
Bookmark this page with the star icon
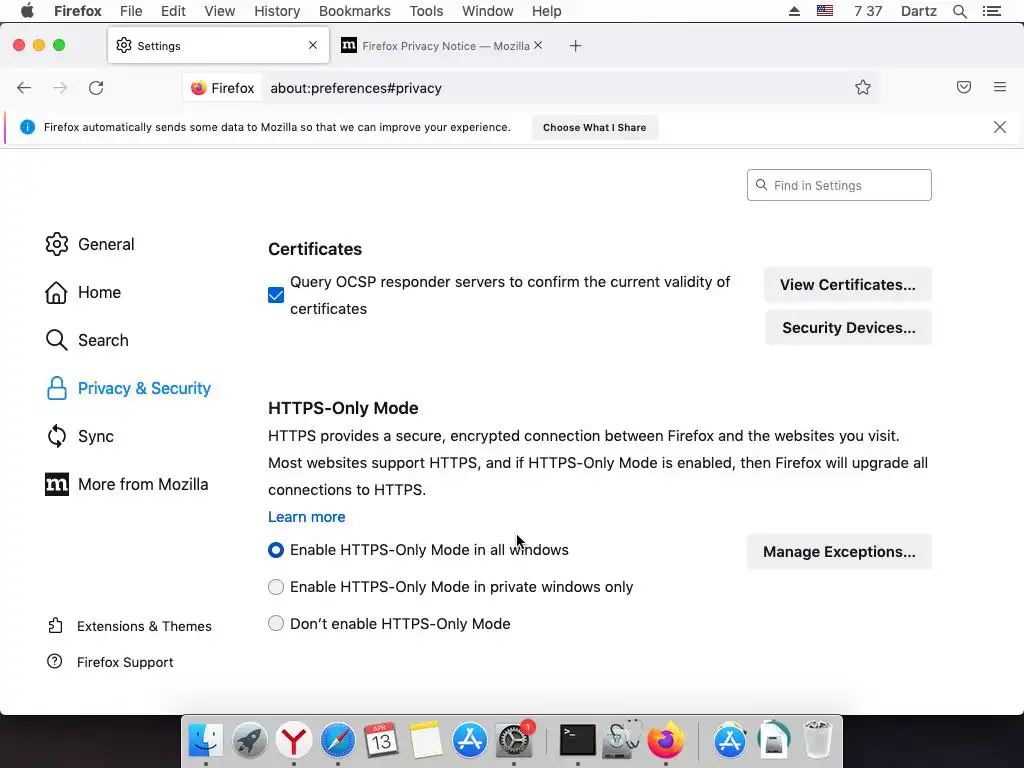(x=863, y=88)
